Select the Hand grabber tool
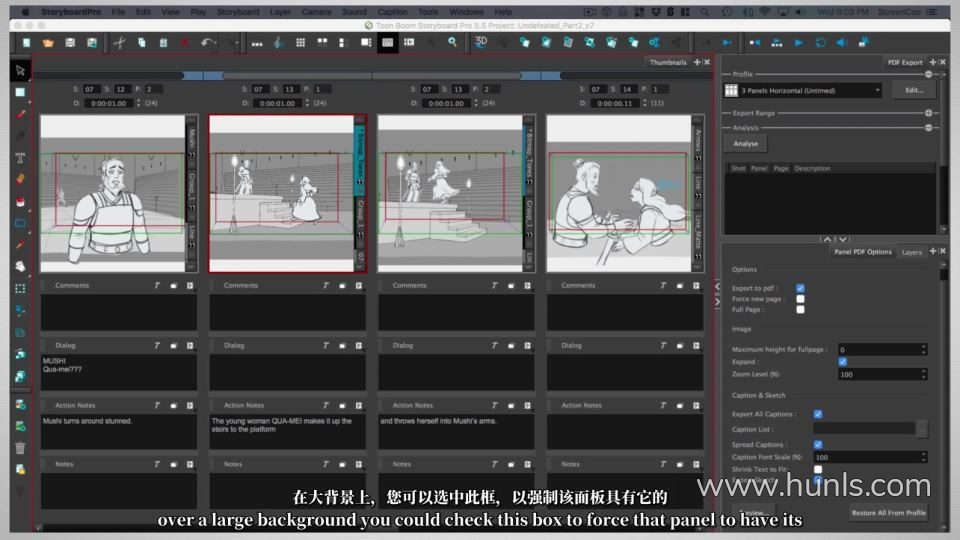The image size is (960, 540). (20, 266)
